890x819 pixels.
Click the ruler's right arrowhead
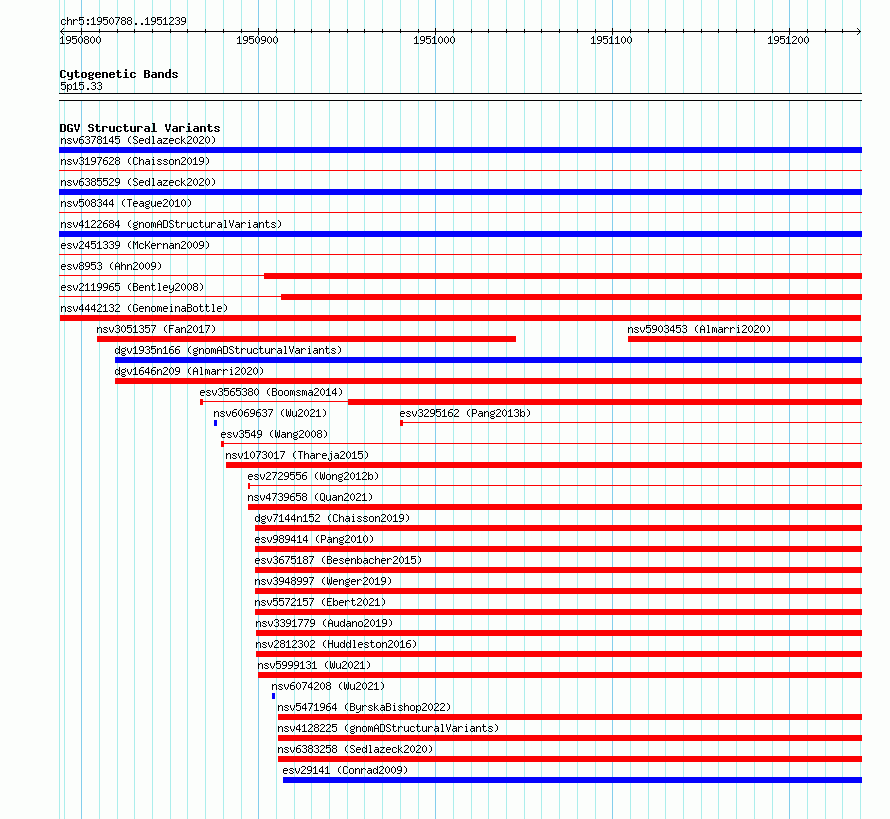tap(859, 31)
